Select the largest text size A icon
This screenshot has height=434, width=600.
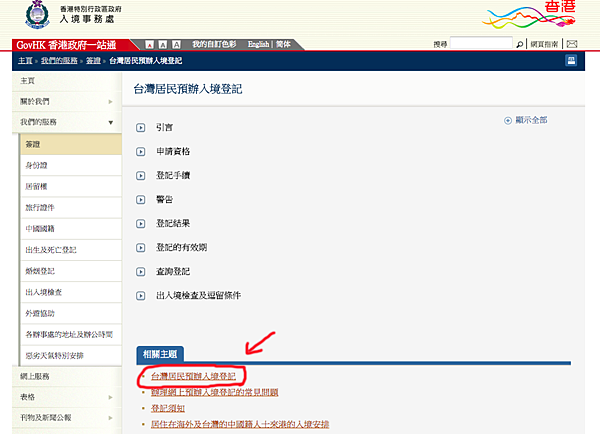click(176, 45)
